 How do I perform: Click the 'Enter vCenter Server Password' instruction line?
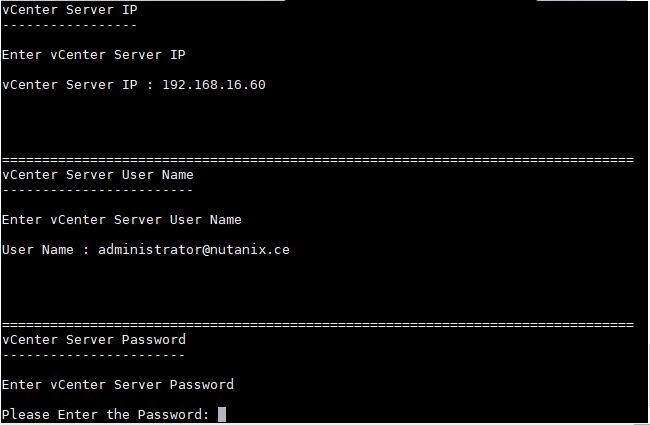pyautogui.click(x=118, y=384)
